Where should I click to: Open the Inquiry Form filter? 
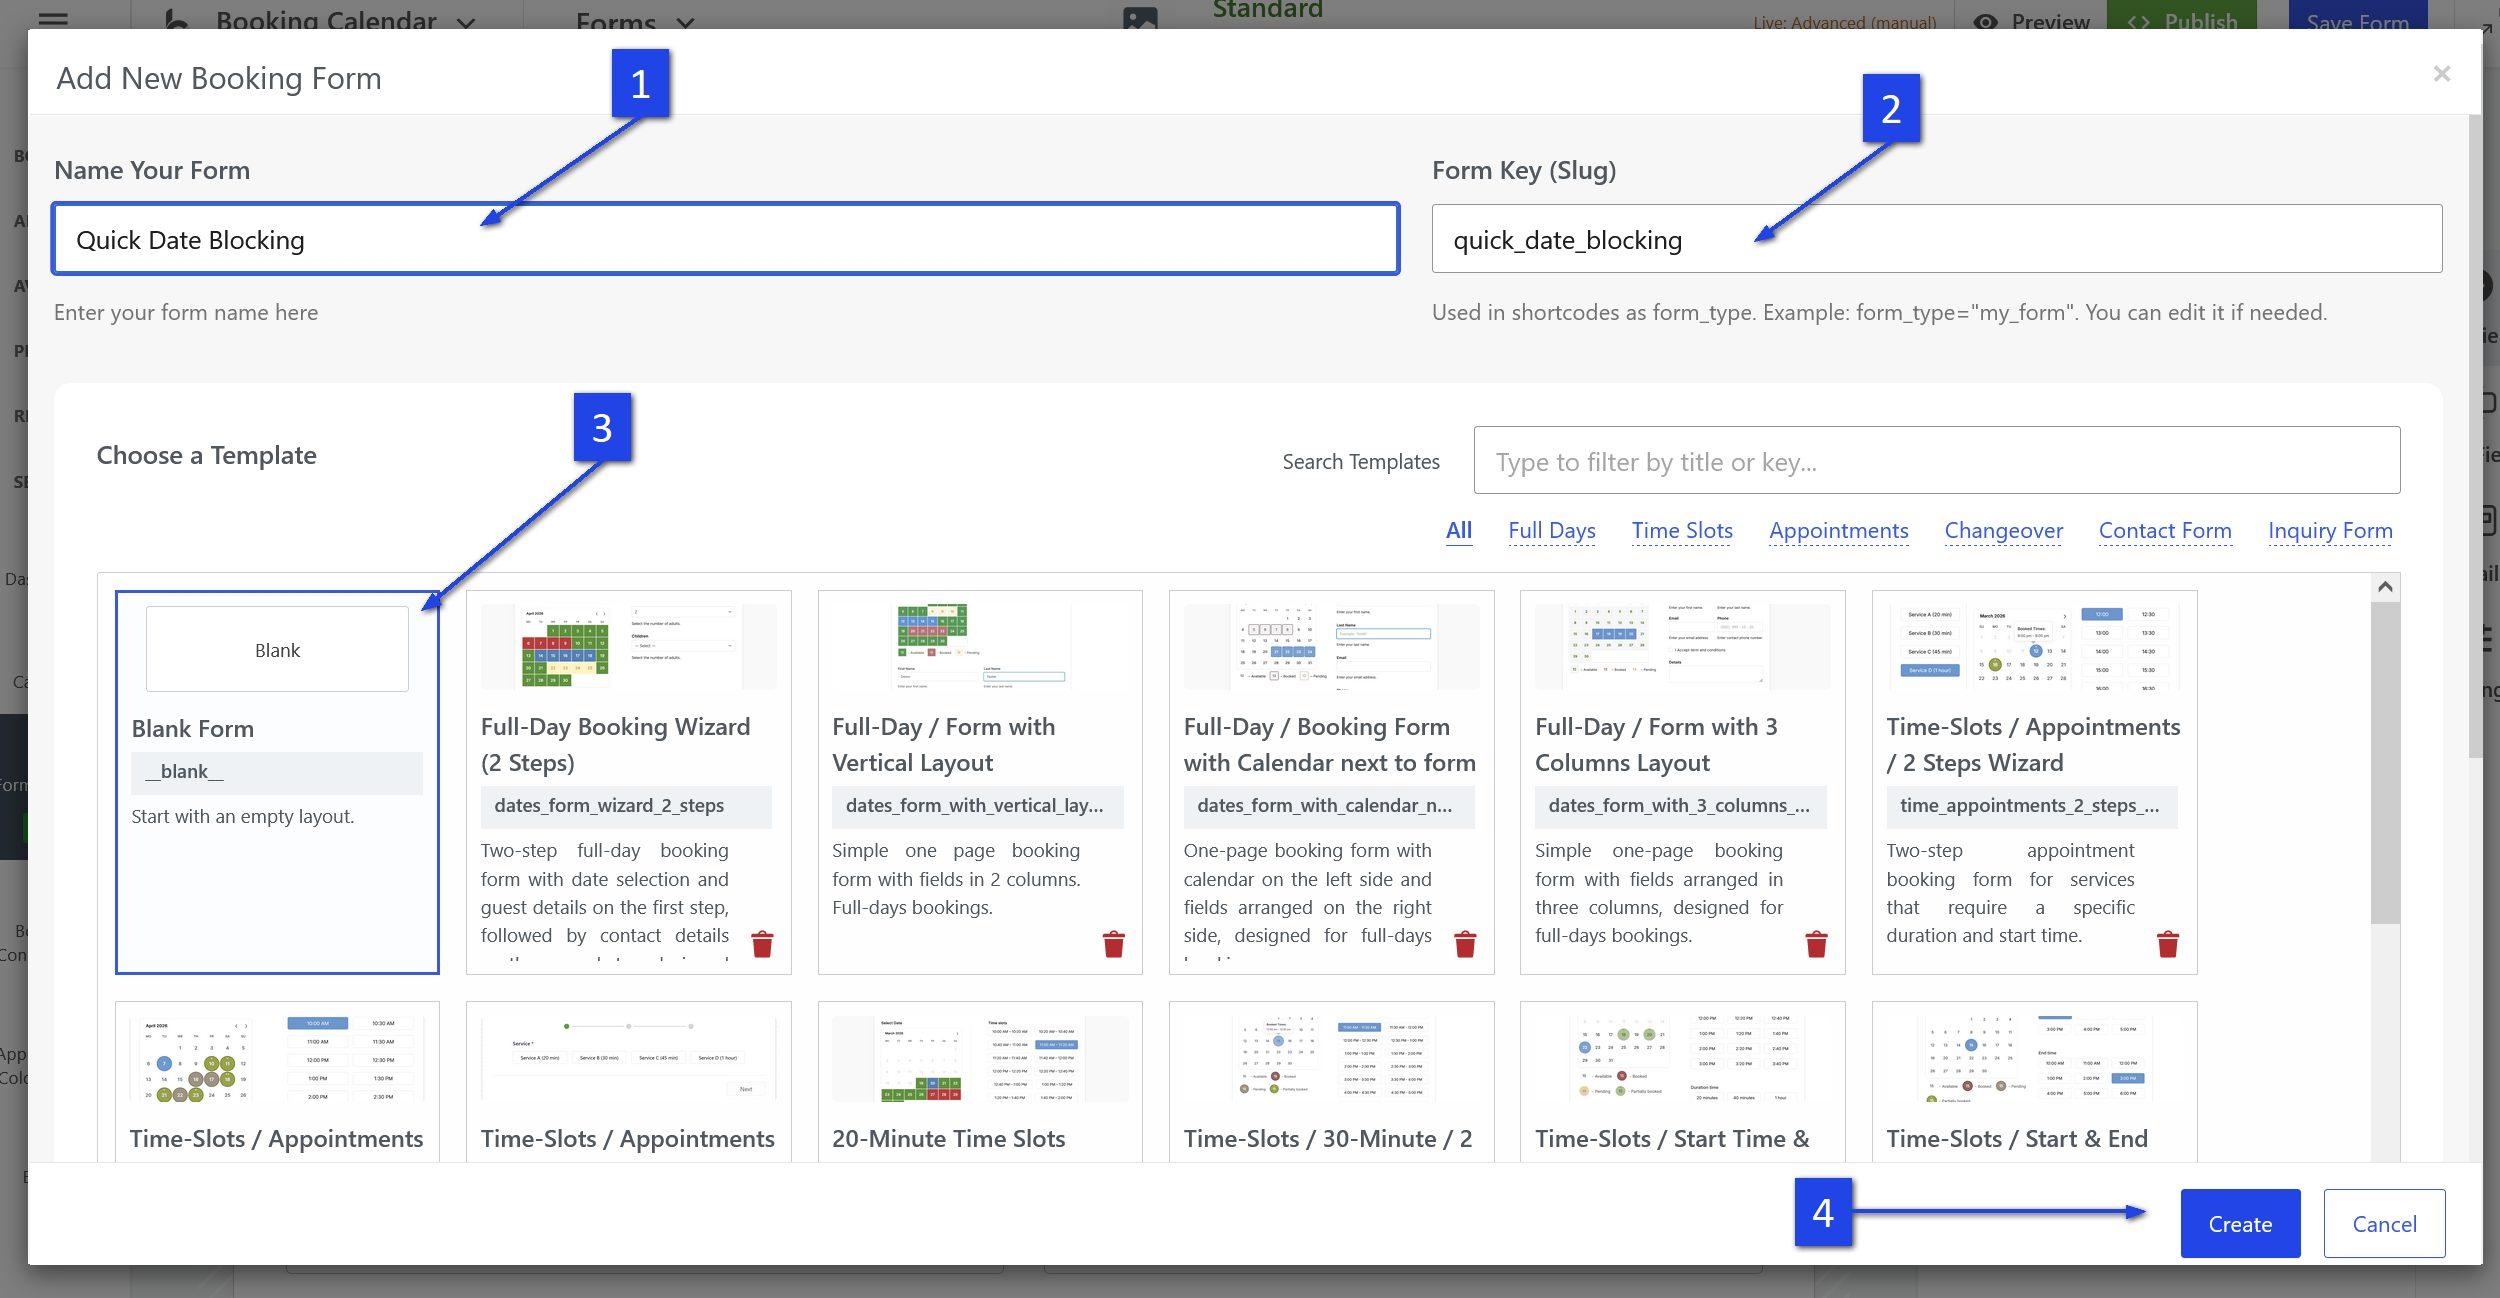pos(2330,531)
